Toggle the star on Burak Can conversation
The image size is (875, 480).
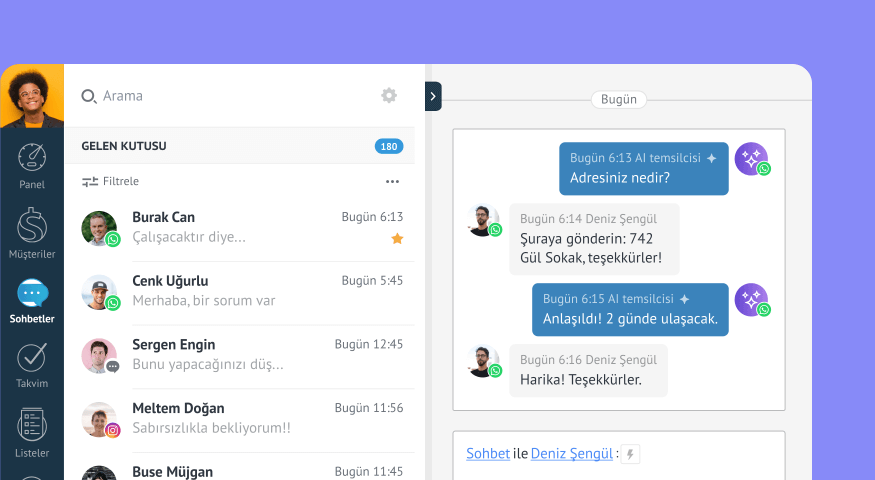[397, 239]
